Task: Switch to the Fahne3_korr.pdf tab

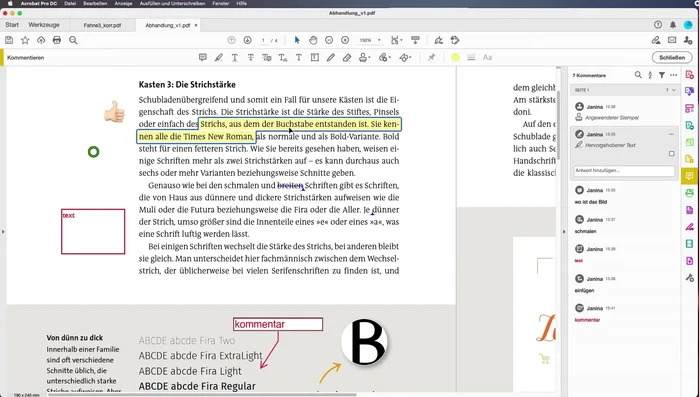Action: click(x=103, y=25)
